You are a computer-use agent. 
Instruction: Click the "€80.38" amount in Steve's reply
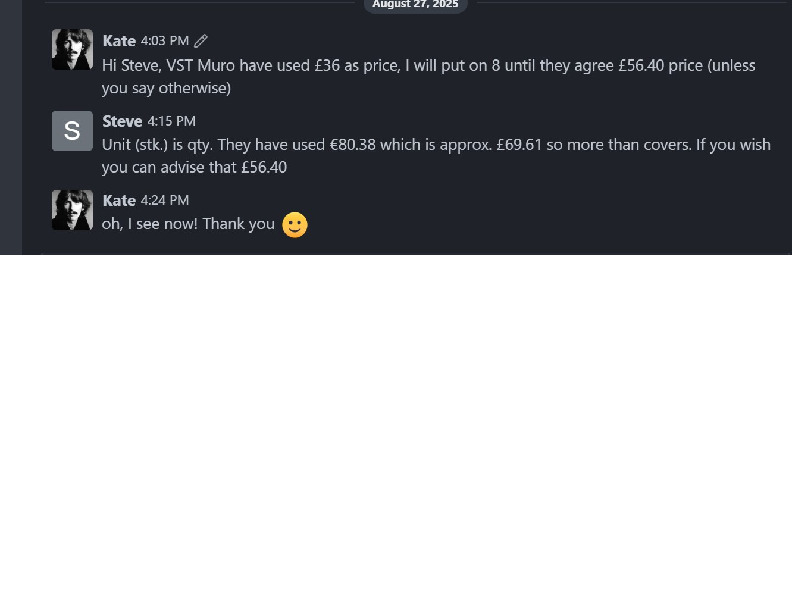(356, 145)
